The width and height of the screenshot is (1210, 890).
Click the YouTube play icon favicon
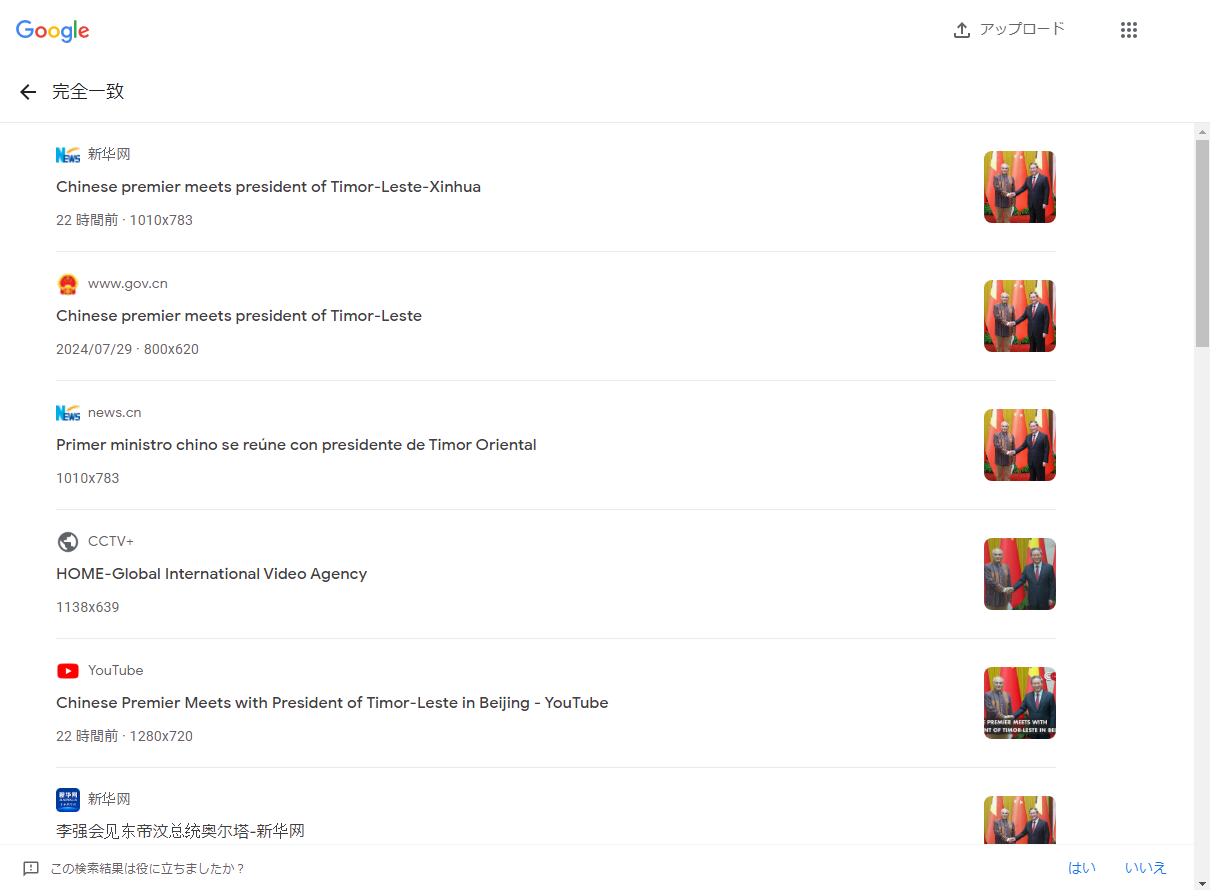[68, 671]
